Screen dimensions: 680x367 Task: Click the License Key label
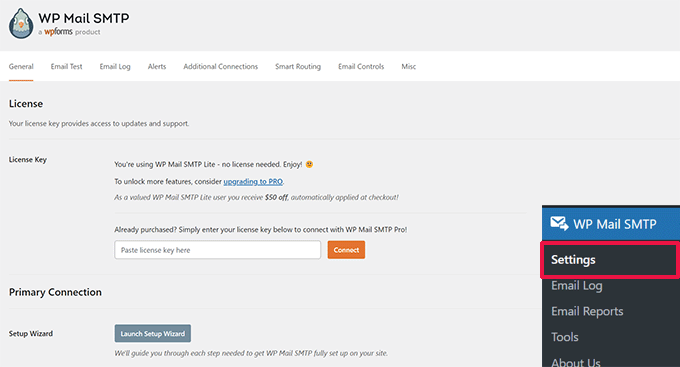[x=28, y=160]
